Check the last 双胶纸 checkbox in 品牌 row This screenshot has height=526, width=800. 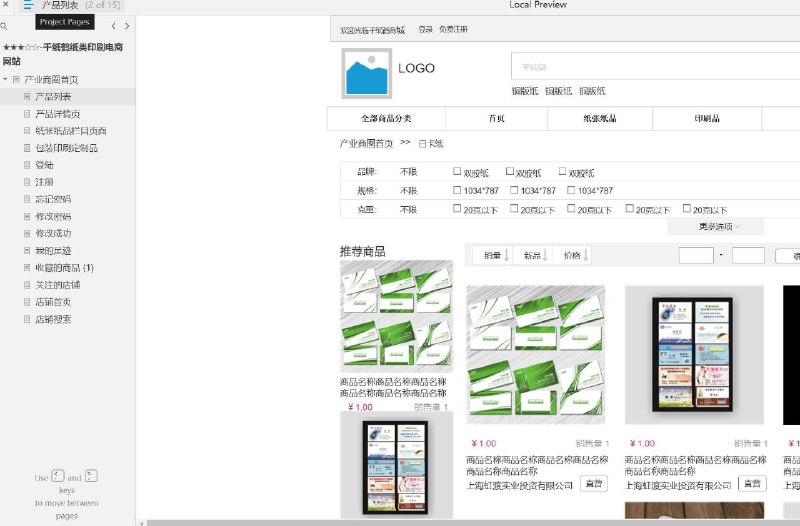click(x=562, y=171)
